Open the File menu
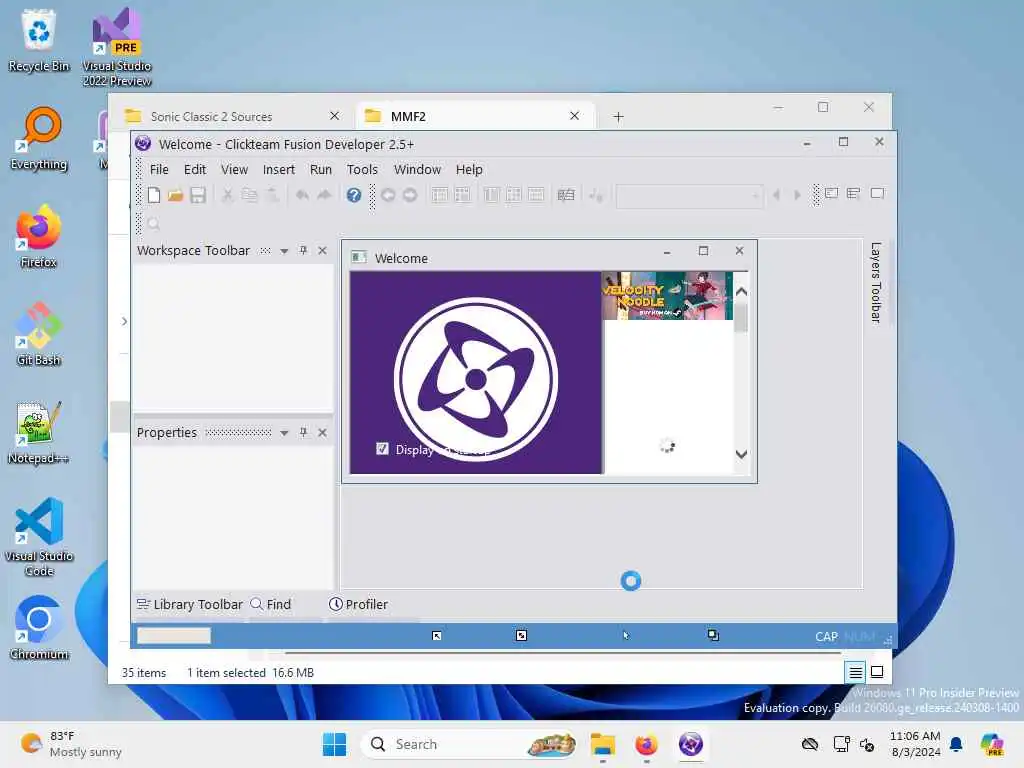Image resolution: width=1024 pixels, height=768 pixels. [159, 169]
